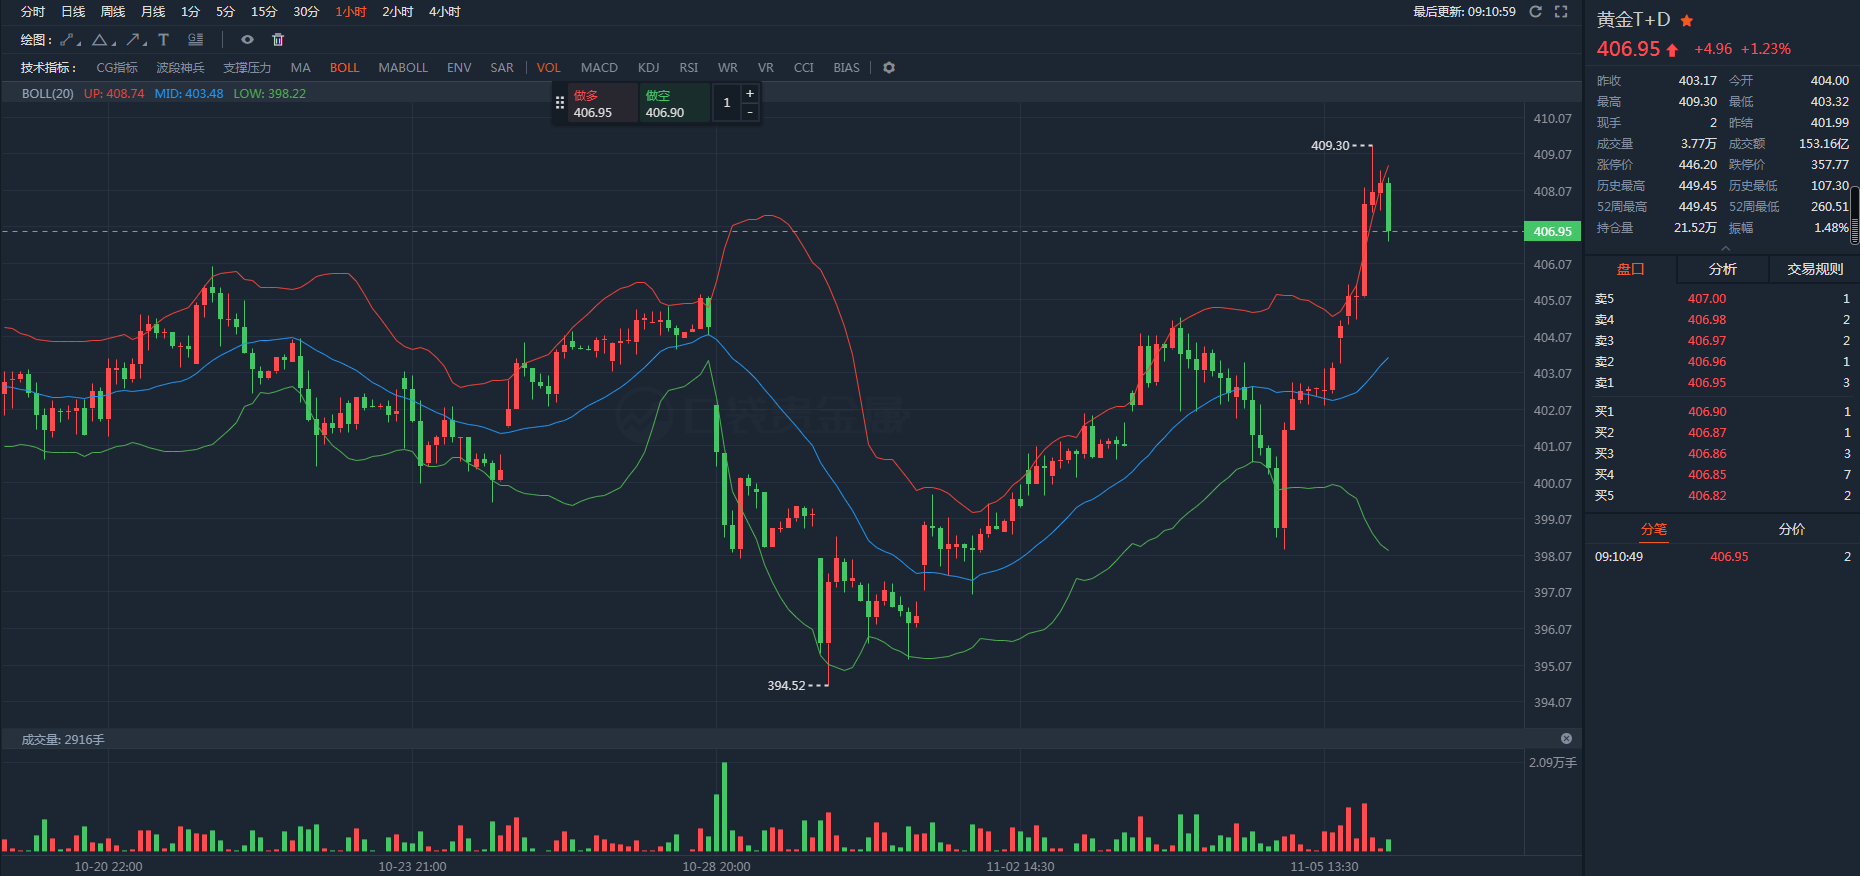This screenshot has width=1860, height=876.
Task: Select 卖5 order row at 407.00
Action: coord(1722,299)
